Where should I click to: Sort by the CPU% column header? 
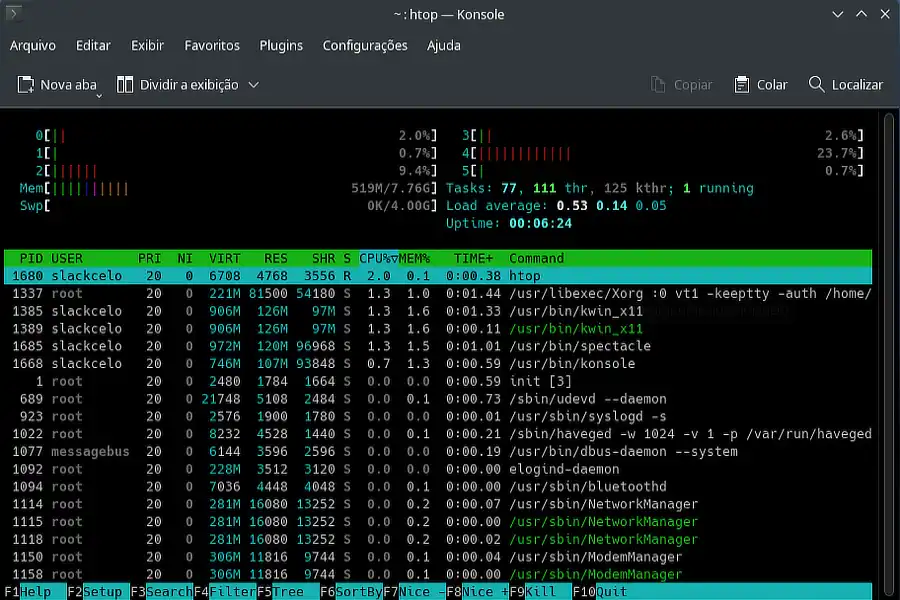pos(378,258)
